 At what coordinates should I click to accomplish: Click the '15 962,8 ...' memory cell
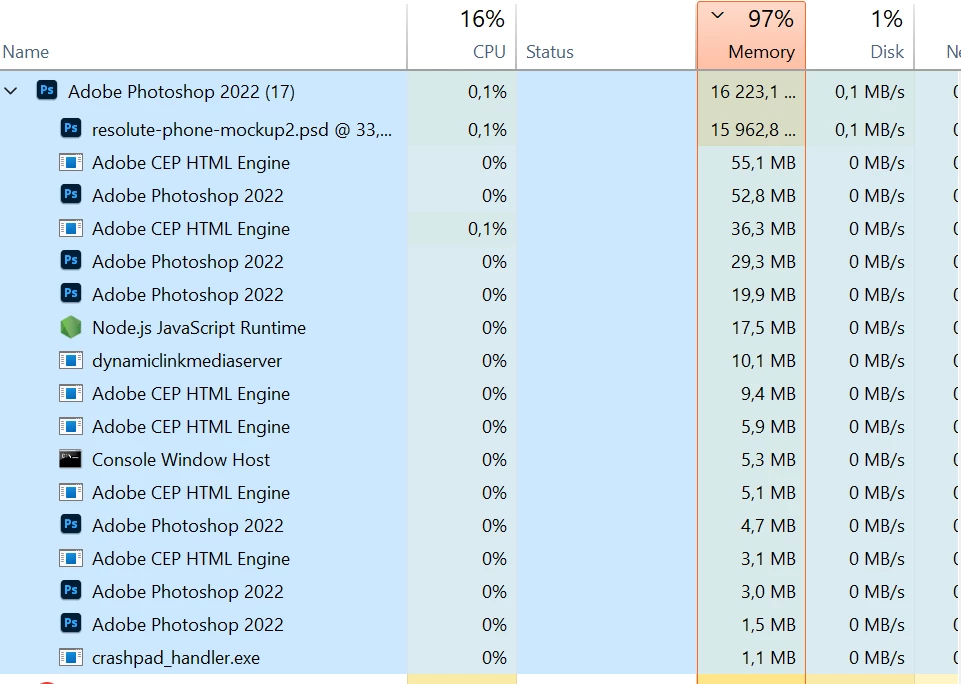753,130
